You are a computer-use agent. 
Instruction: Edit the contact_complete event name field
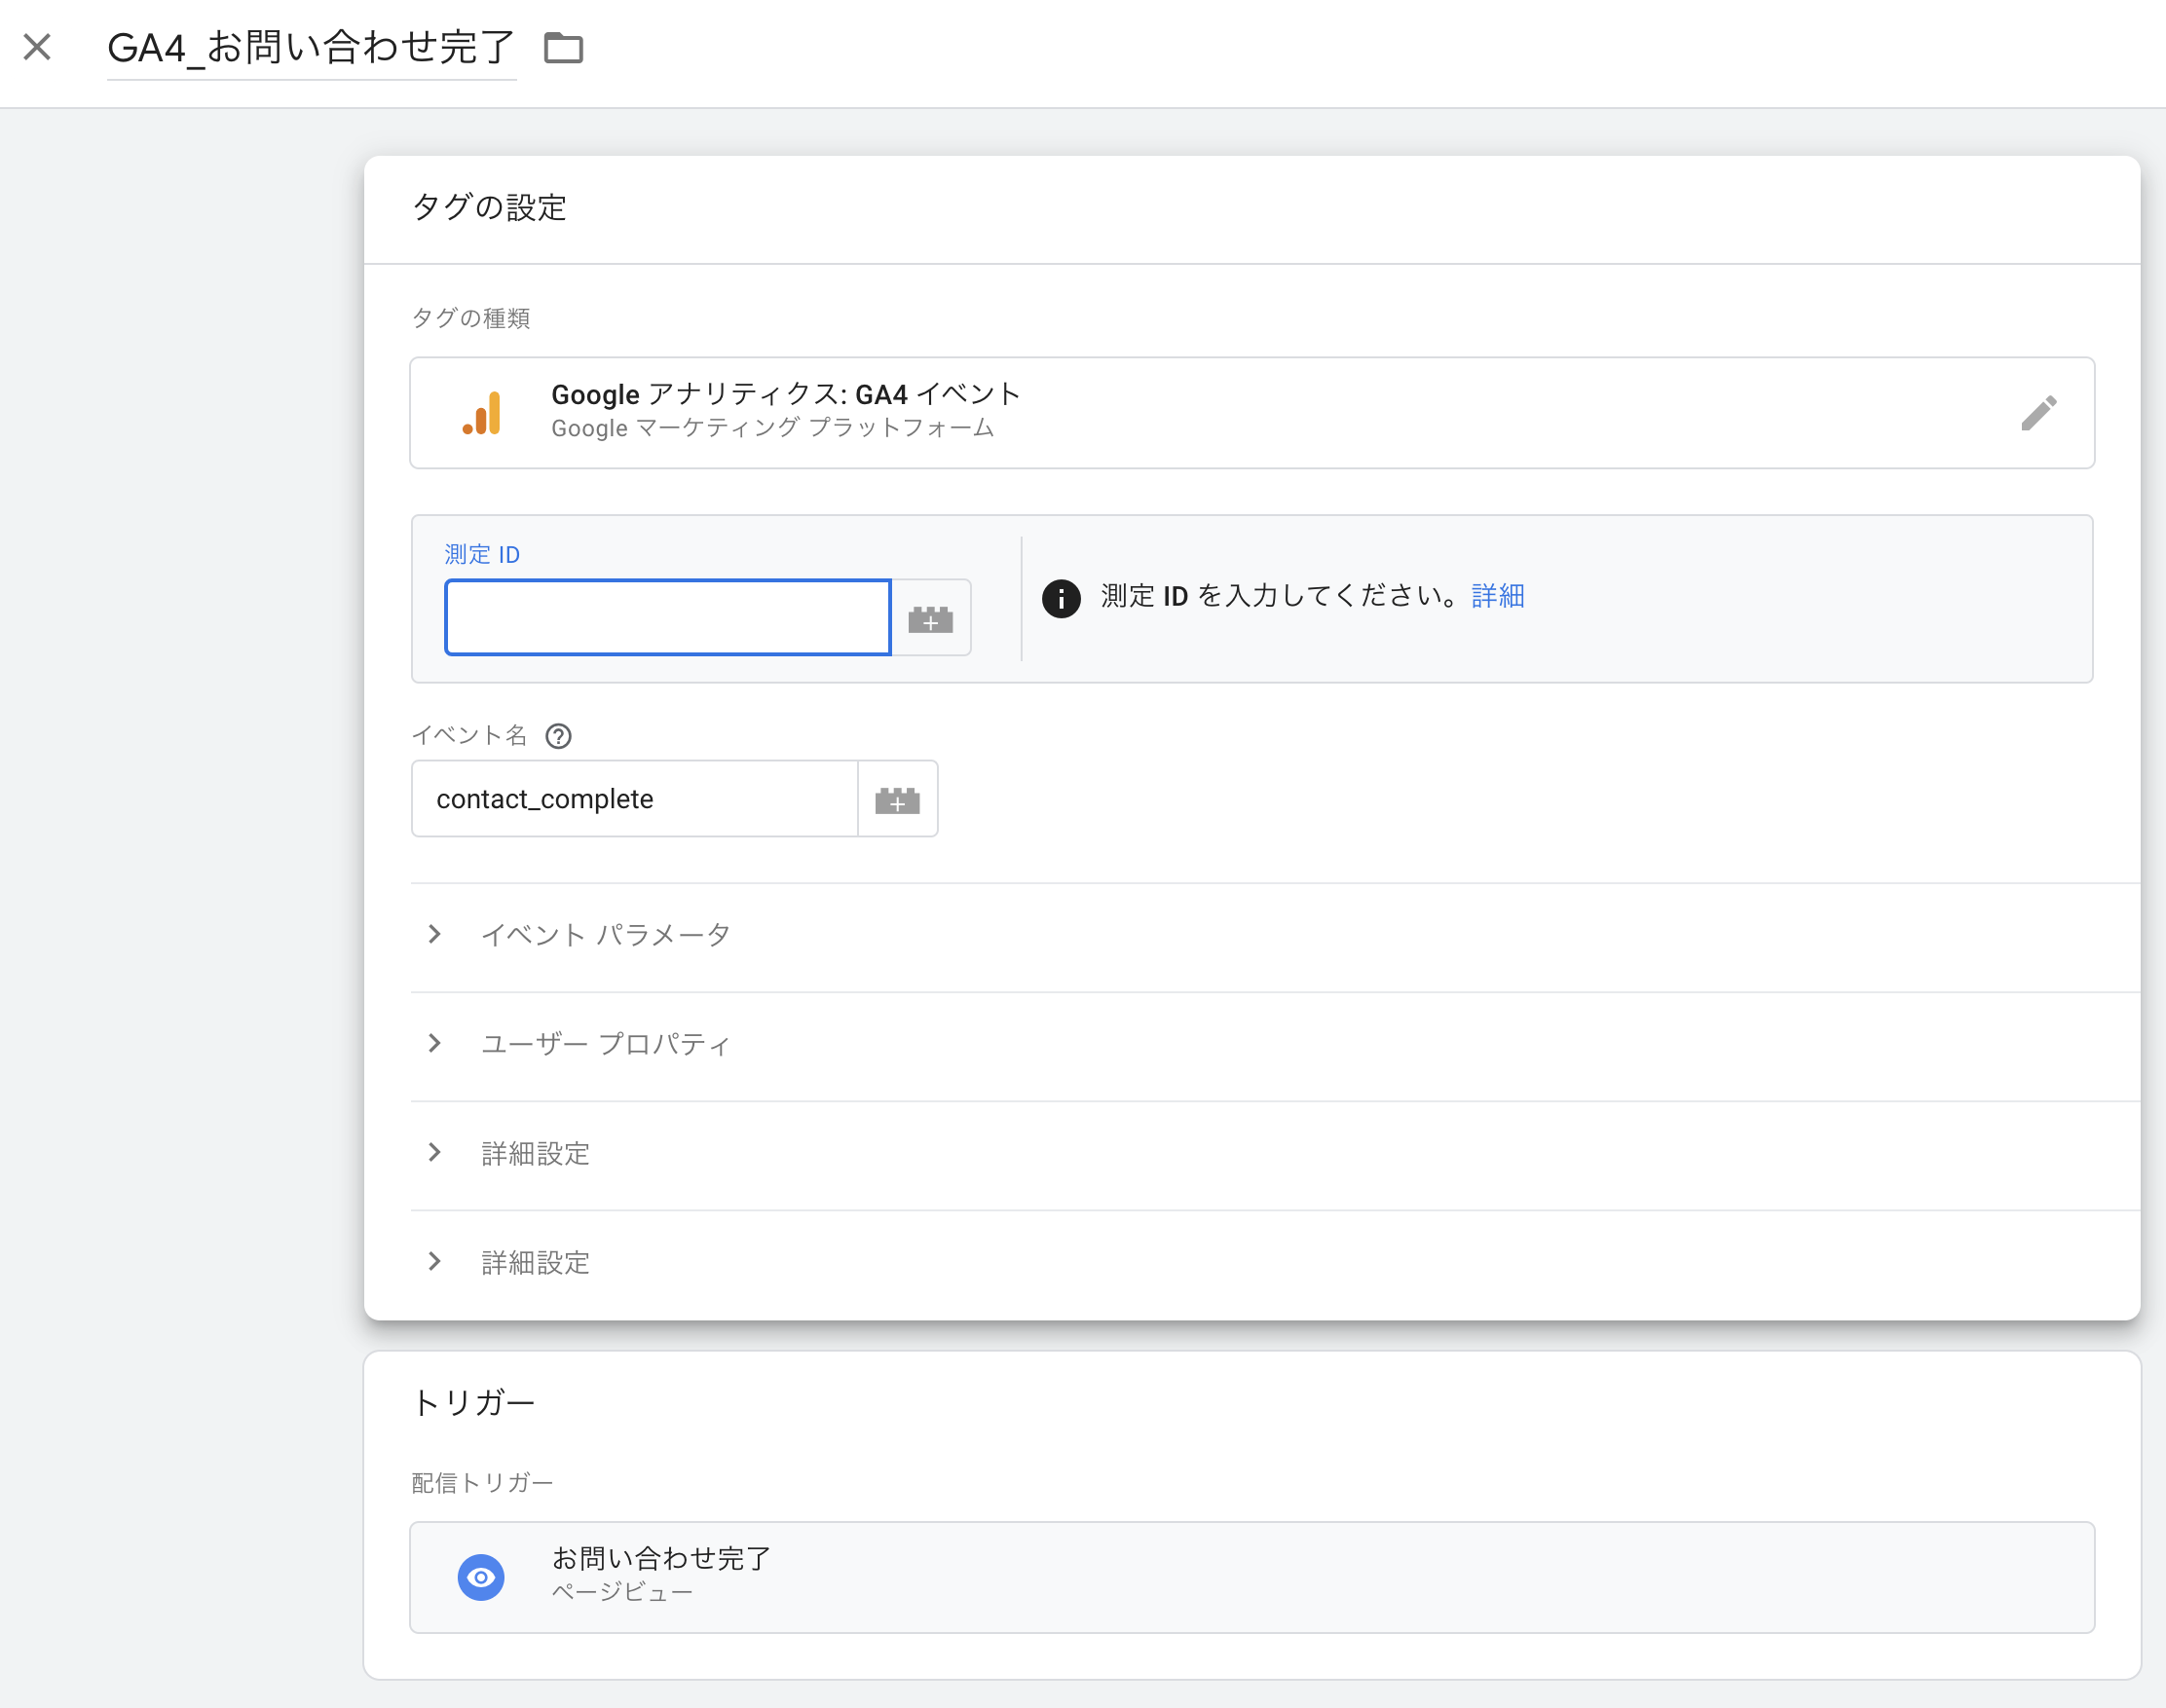point(635,798)
